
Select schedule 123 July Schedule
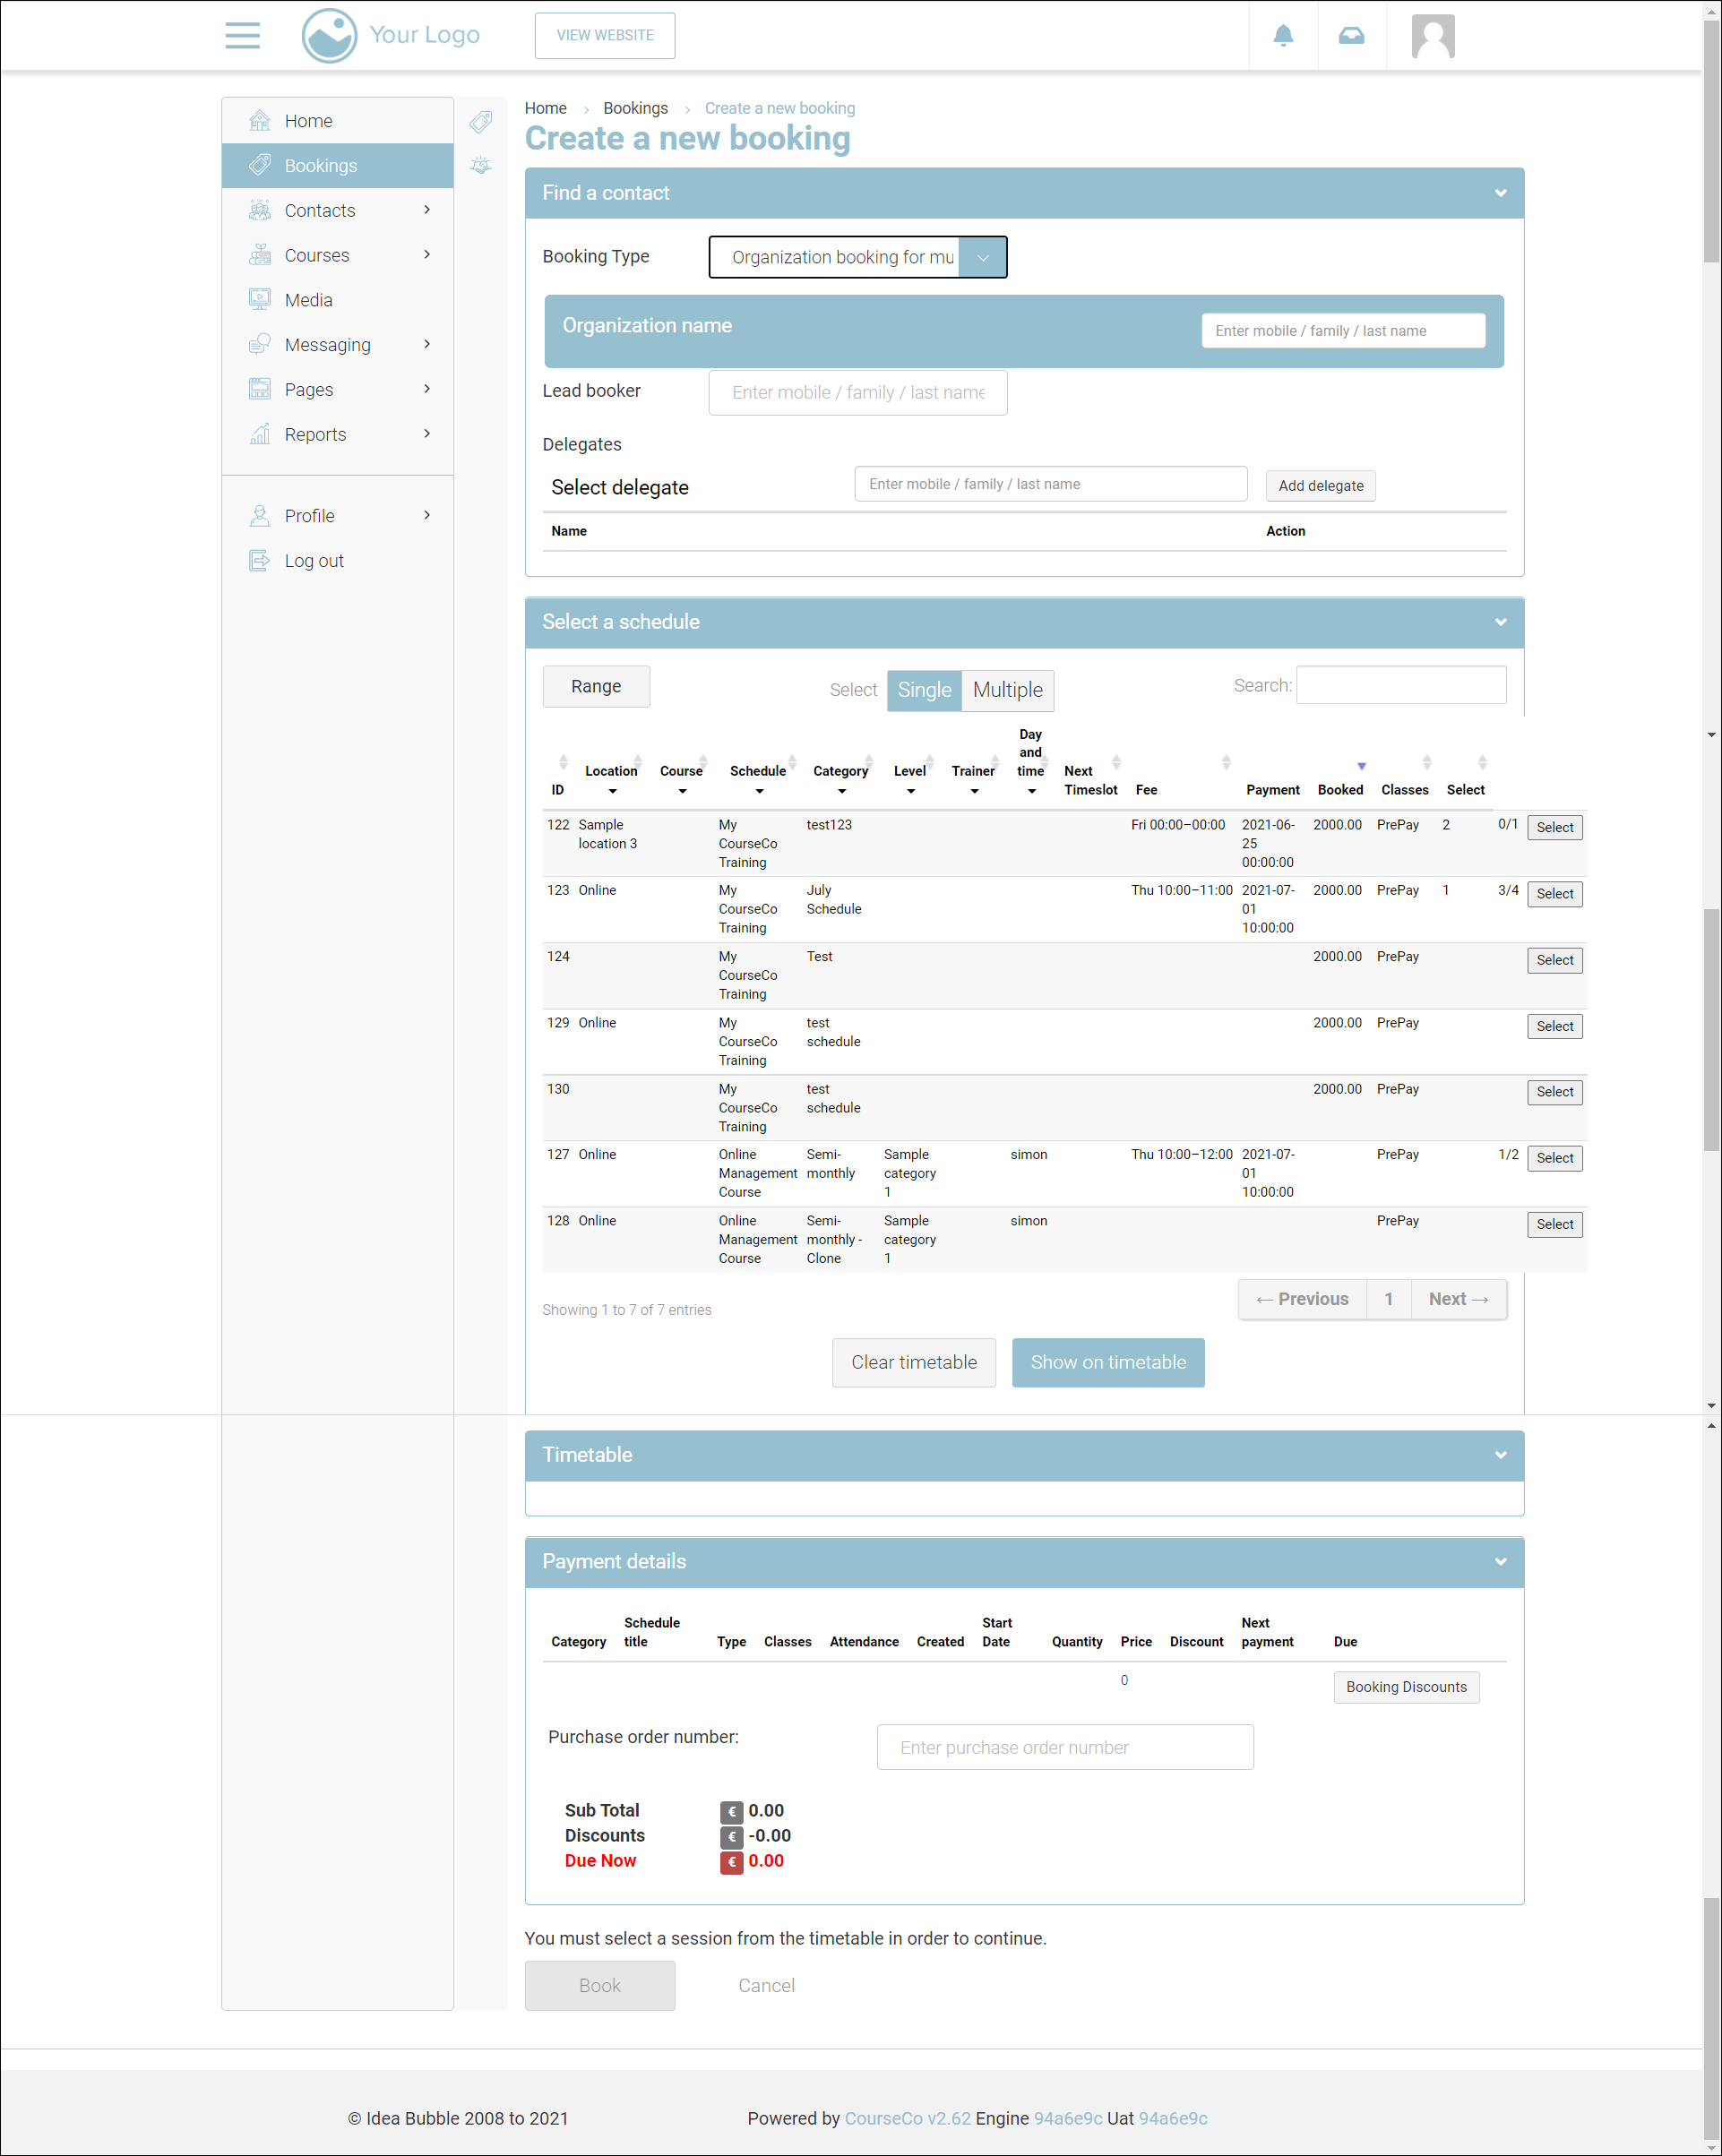(1554, 894)
